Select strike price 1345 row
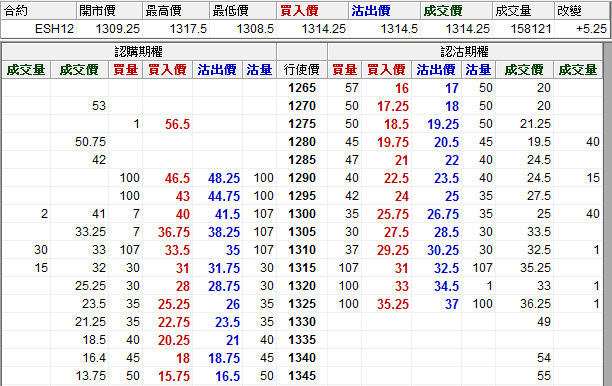 pos(302,376)
